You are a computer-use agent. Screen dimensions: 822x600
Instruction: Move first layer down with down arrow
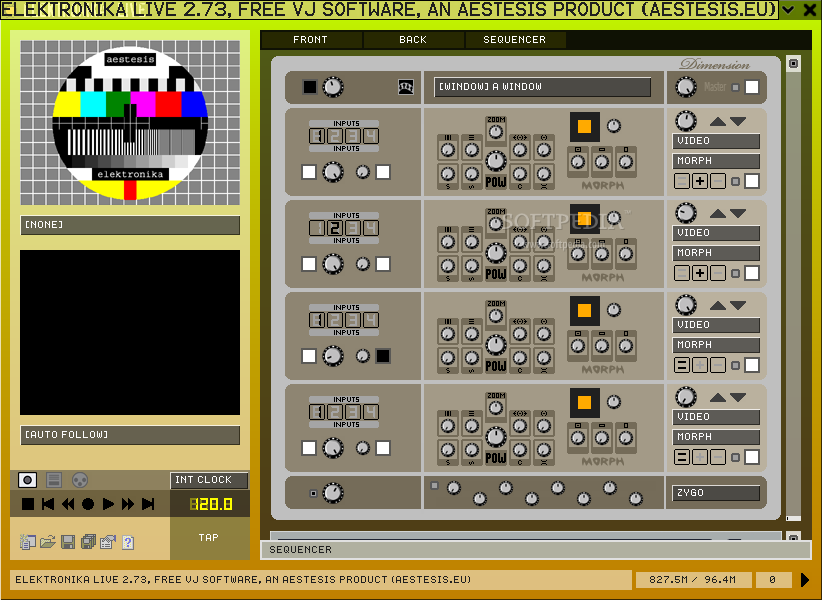click(738, 122)
